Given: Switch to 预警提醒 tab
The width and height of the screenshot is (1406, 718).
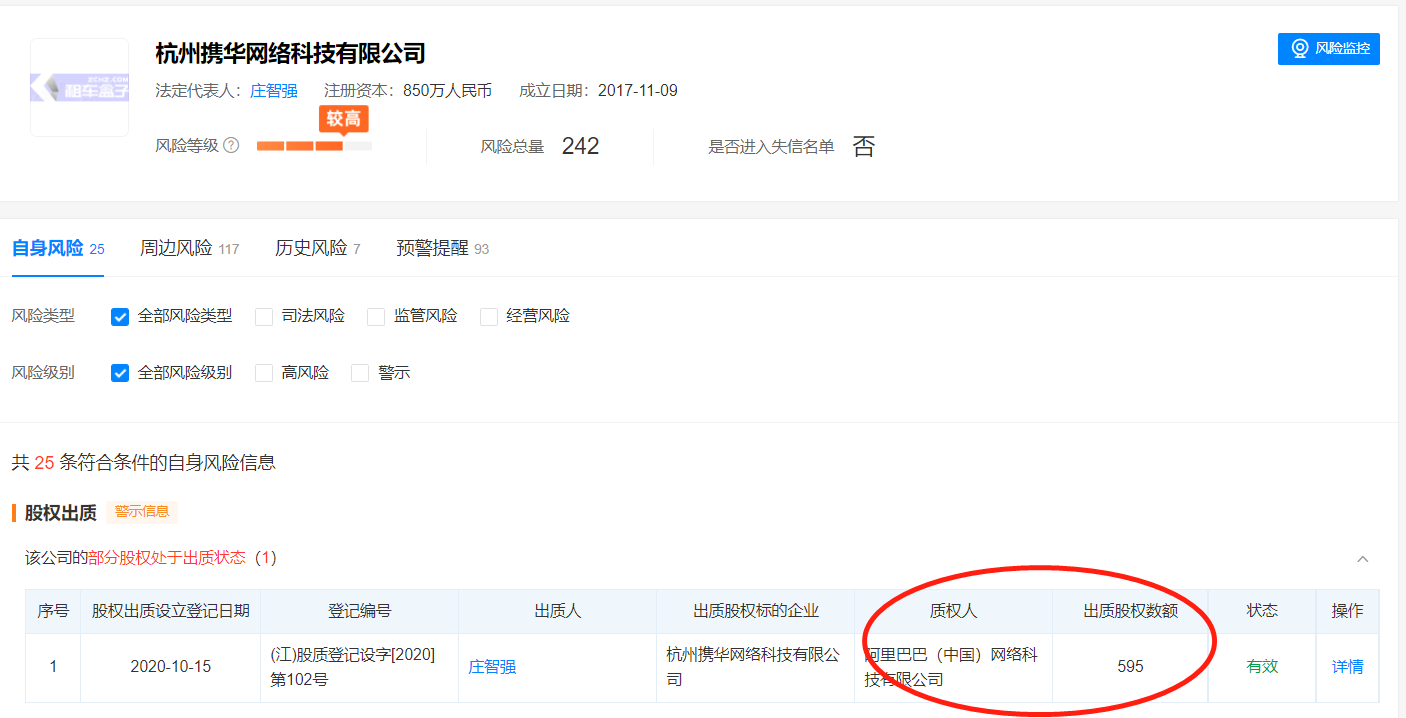Looking at the screenshot, I should [x=442, y=248].
